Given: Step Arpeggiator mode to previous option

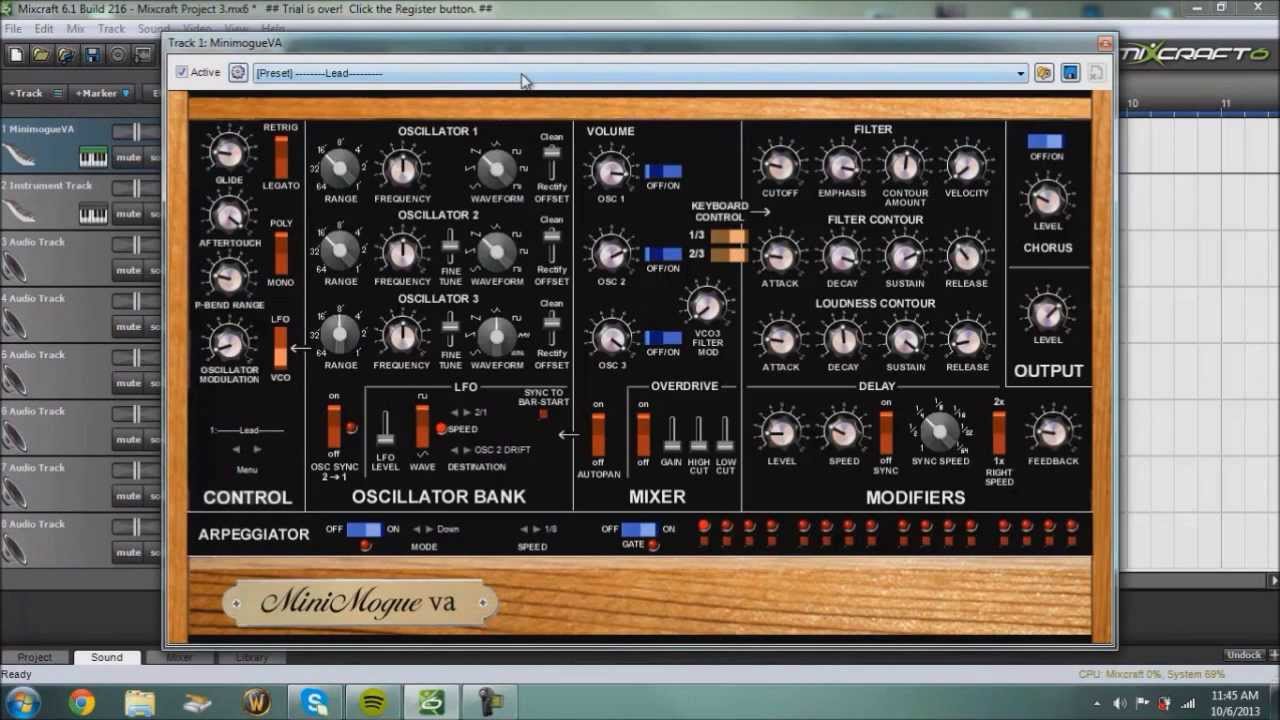Looking at the screenshot, I should pyautogui.click(x=417, y=529).
